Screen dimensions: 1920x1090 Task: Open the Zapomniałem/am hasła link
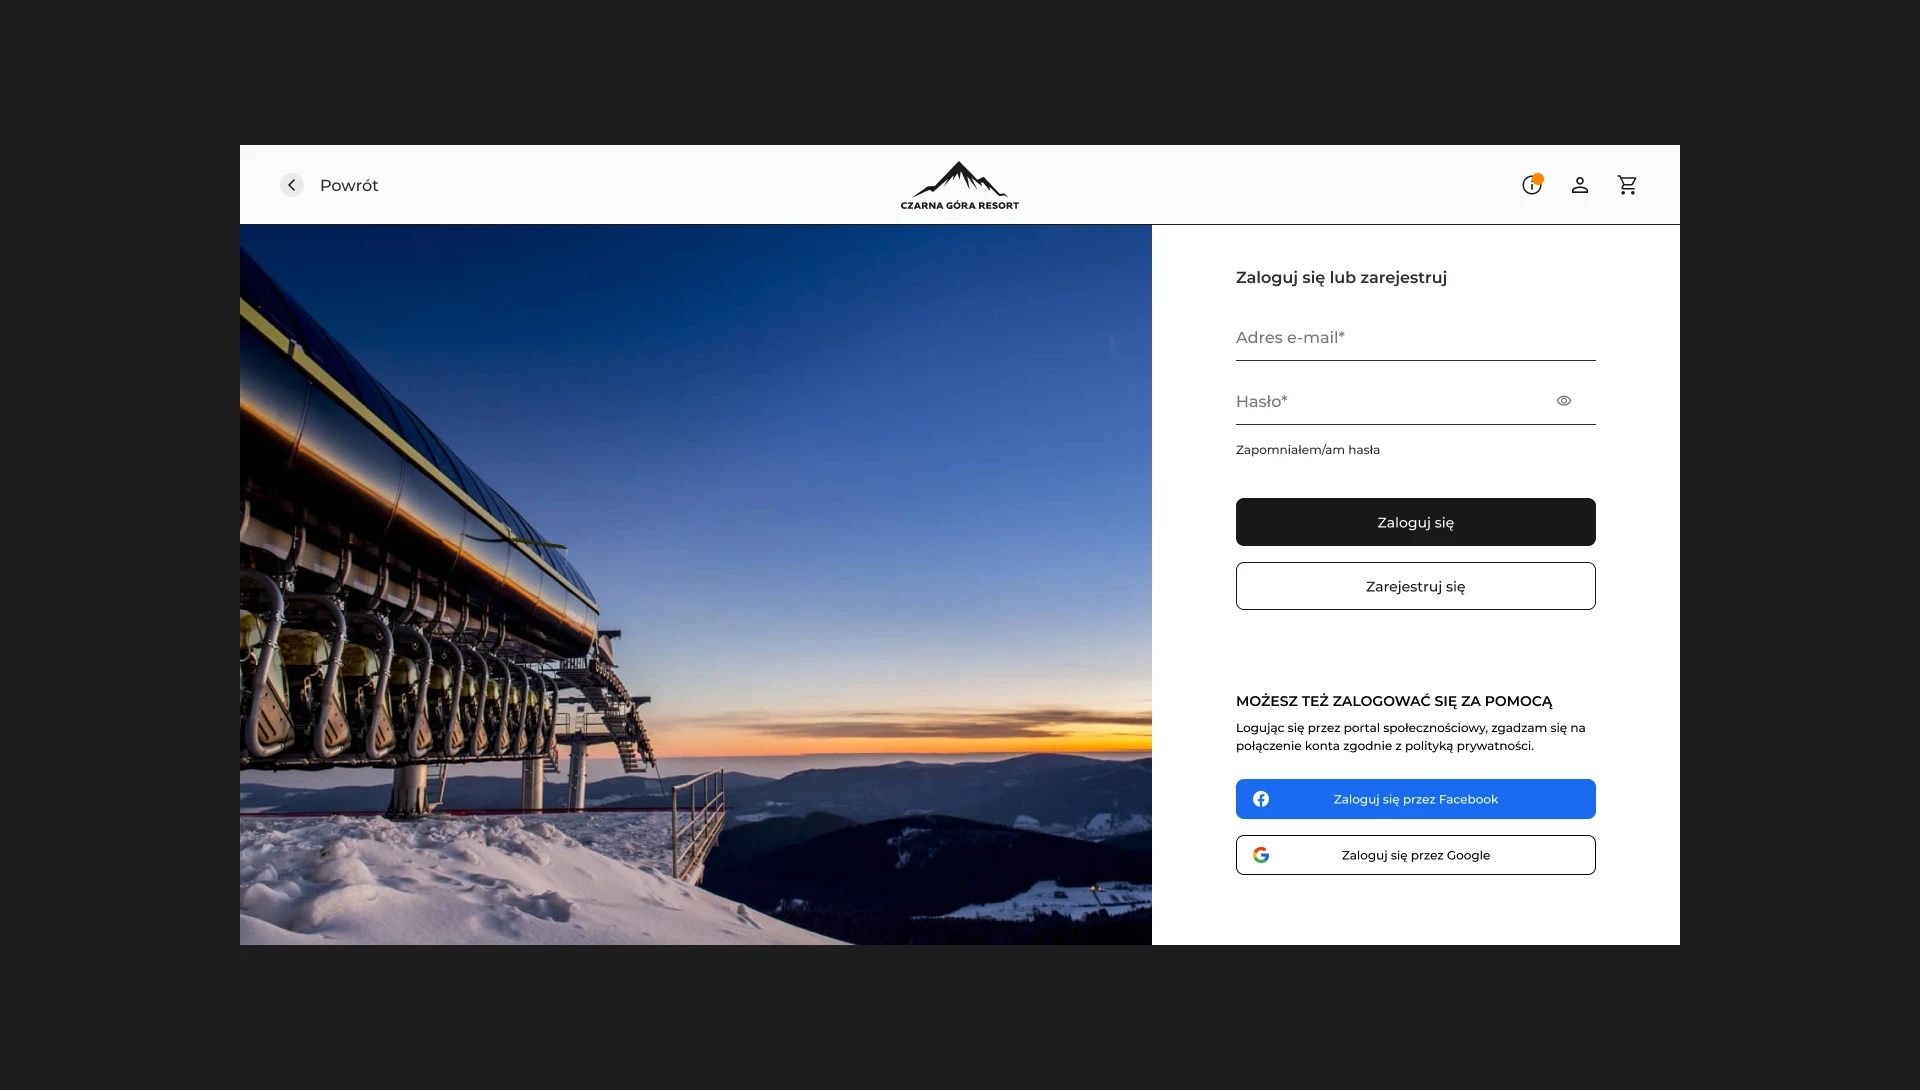coord(1308,450)
